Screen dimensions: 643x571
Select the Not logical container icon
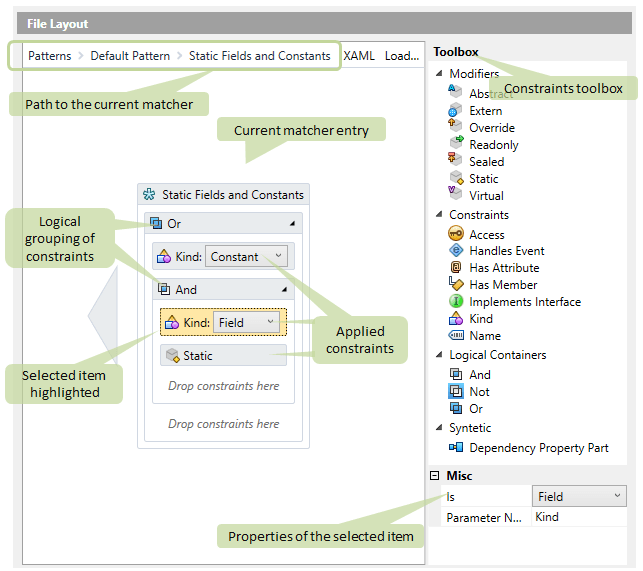(x=455, y=392)
